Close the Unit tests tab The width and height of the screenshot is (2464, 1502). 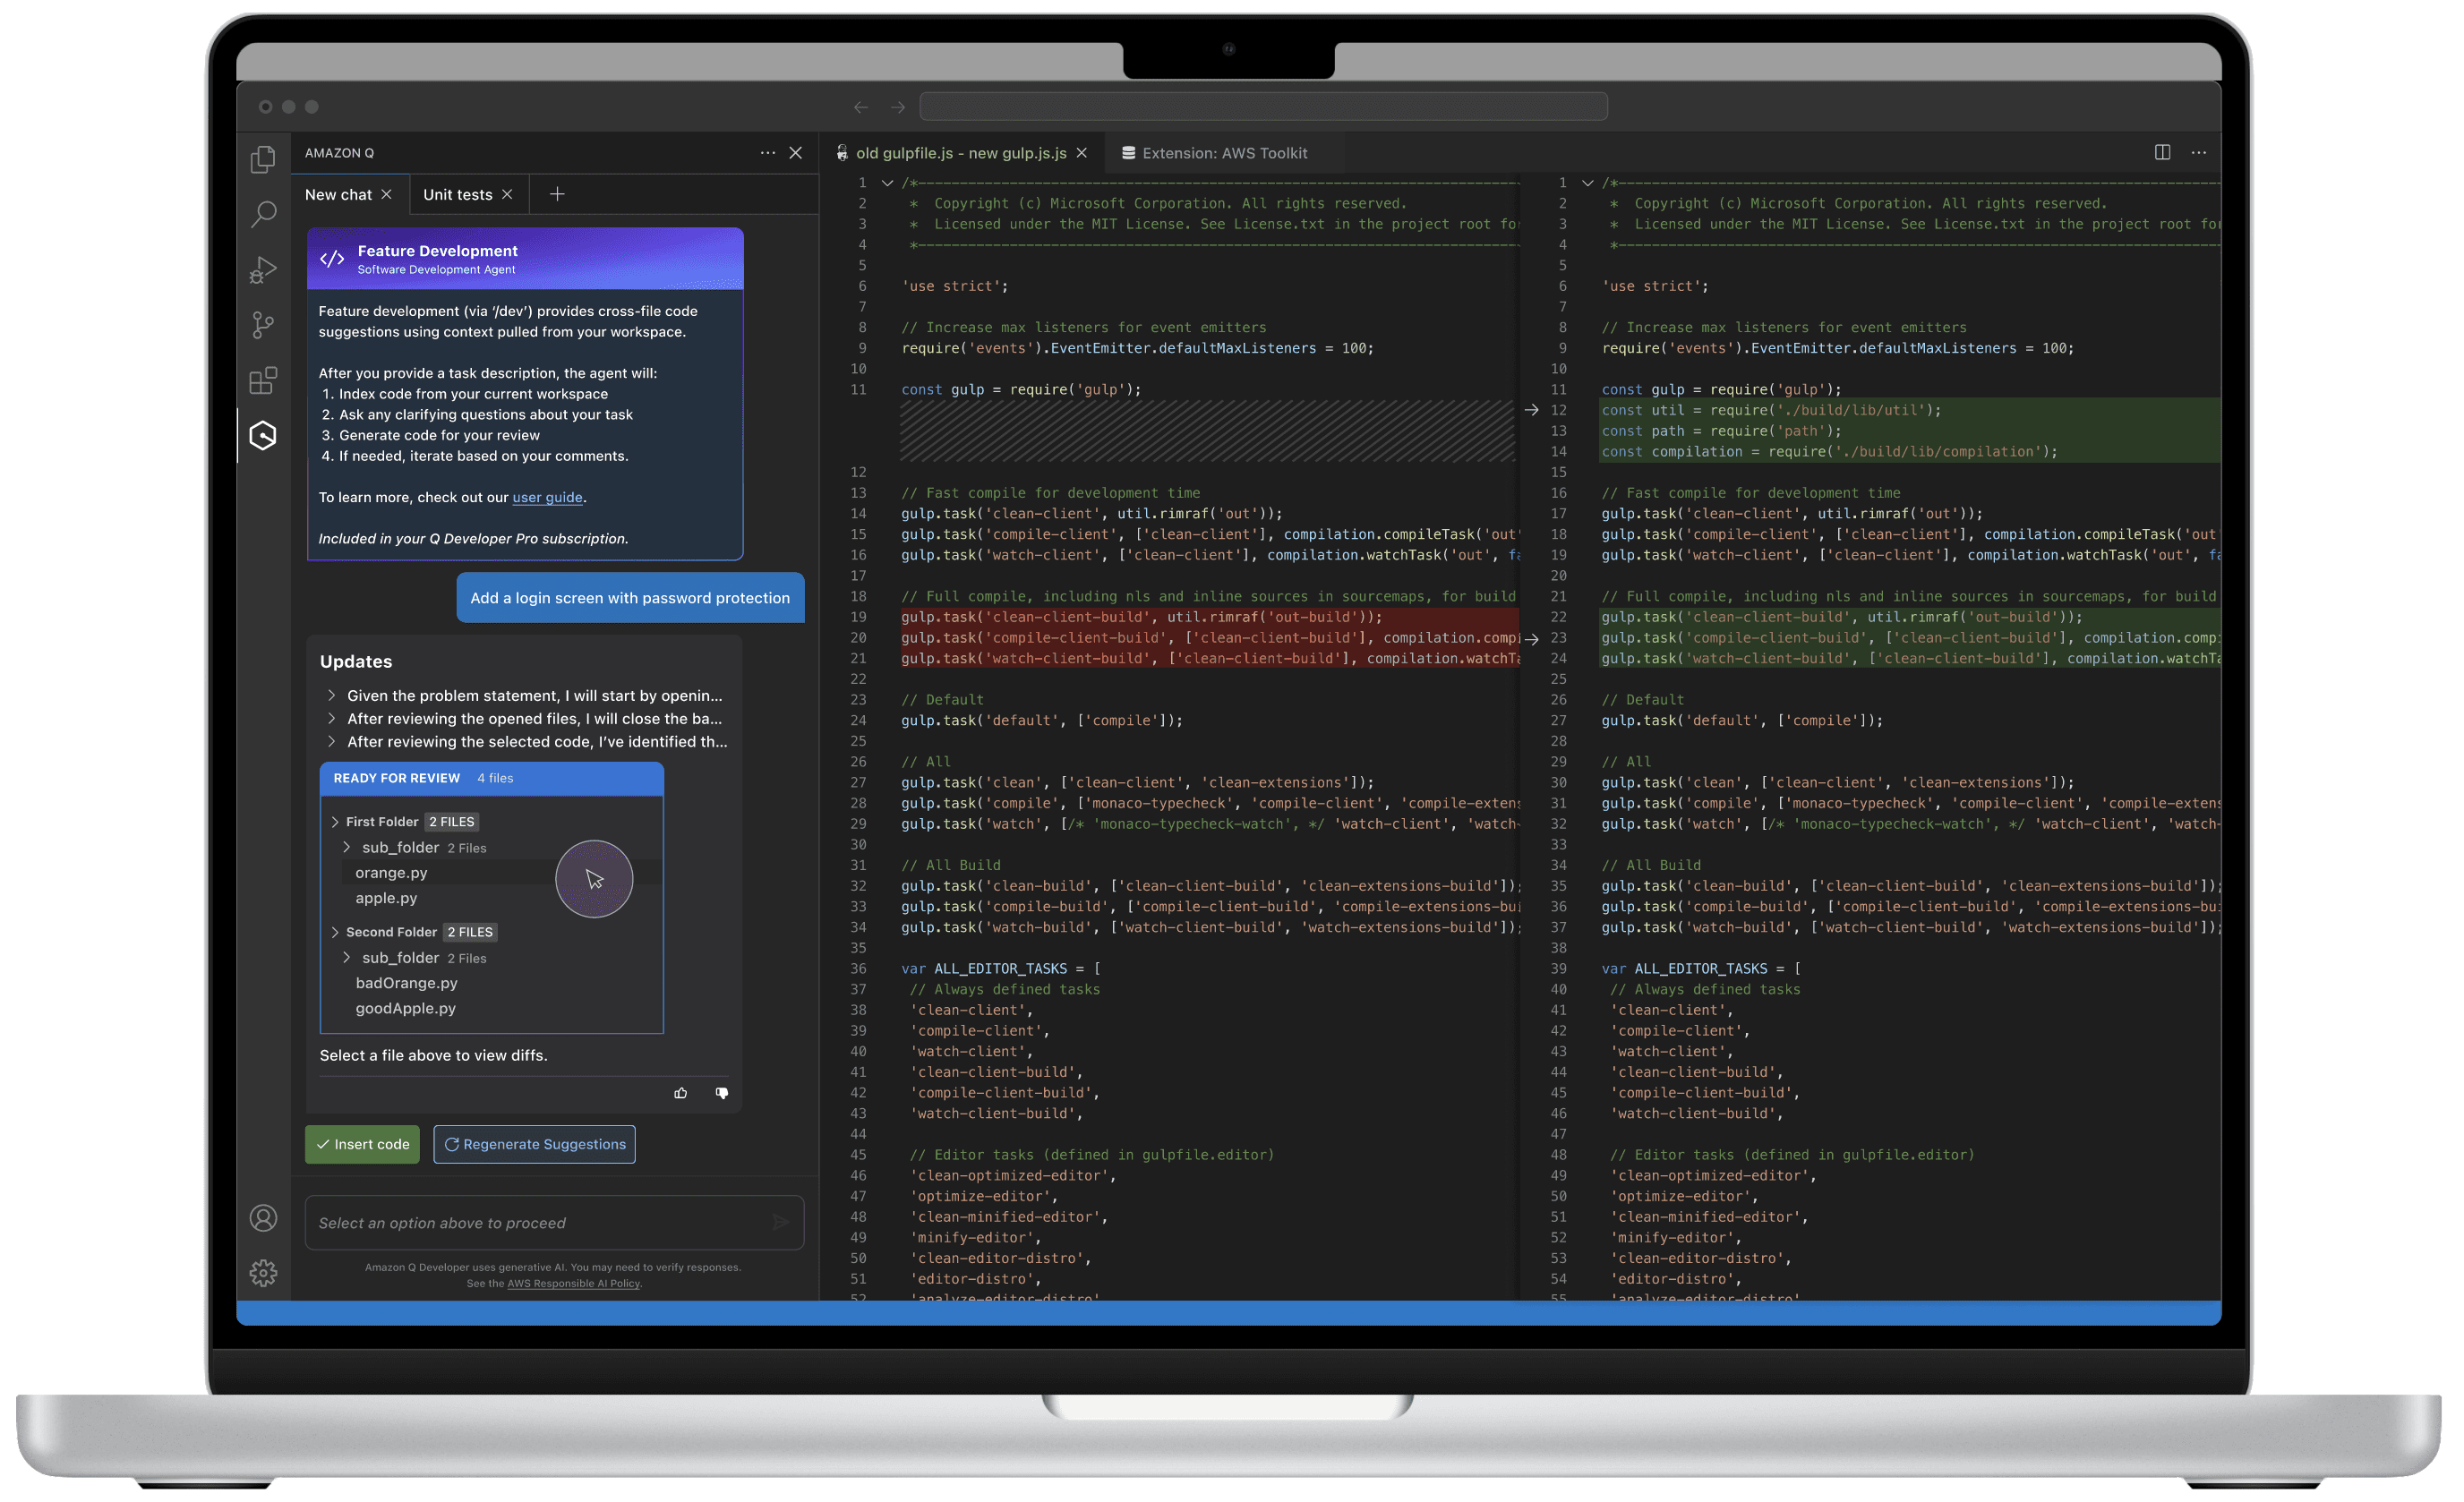[507, 194]
